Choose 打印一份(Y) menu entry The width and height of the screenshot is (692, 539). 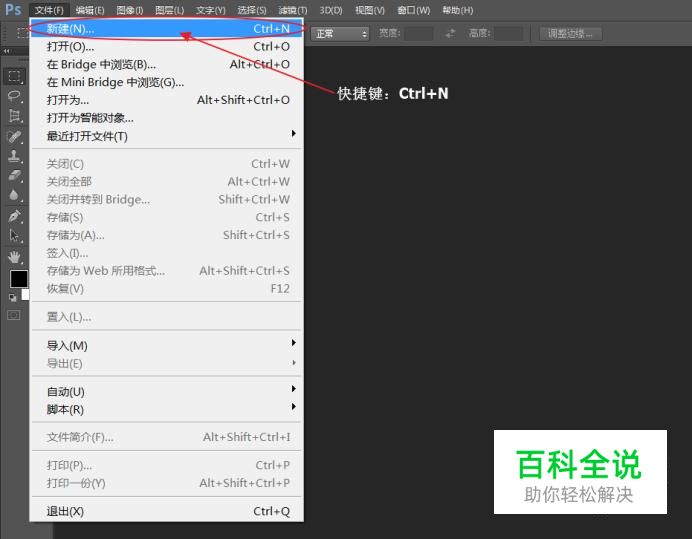coord(167,483)
